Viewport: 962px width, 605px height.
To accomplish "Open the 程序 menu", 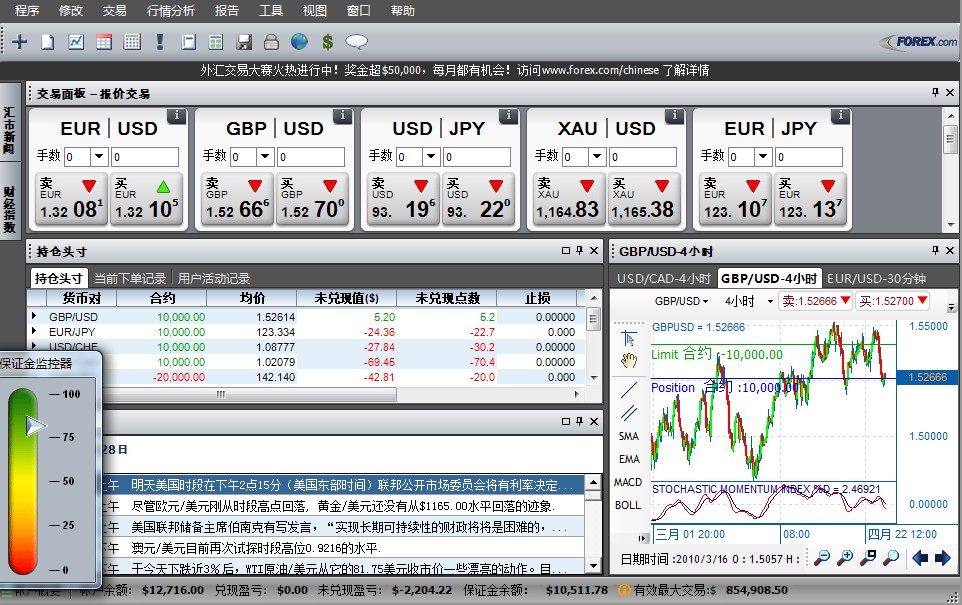I will tap(27, 10).
